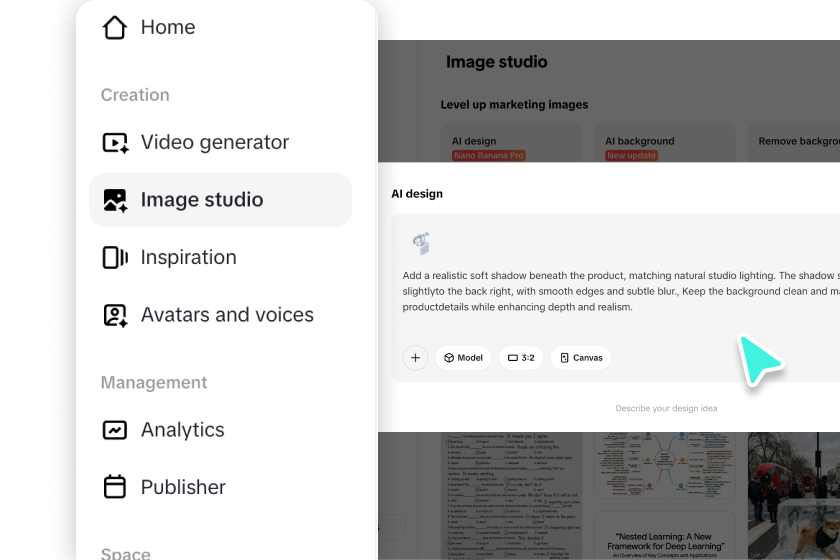Click the uploaded product image thumbnail
Screen dimensions: 840x560
[422, 243]
